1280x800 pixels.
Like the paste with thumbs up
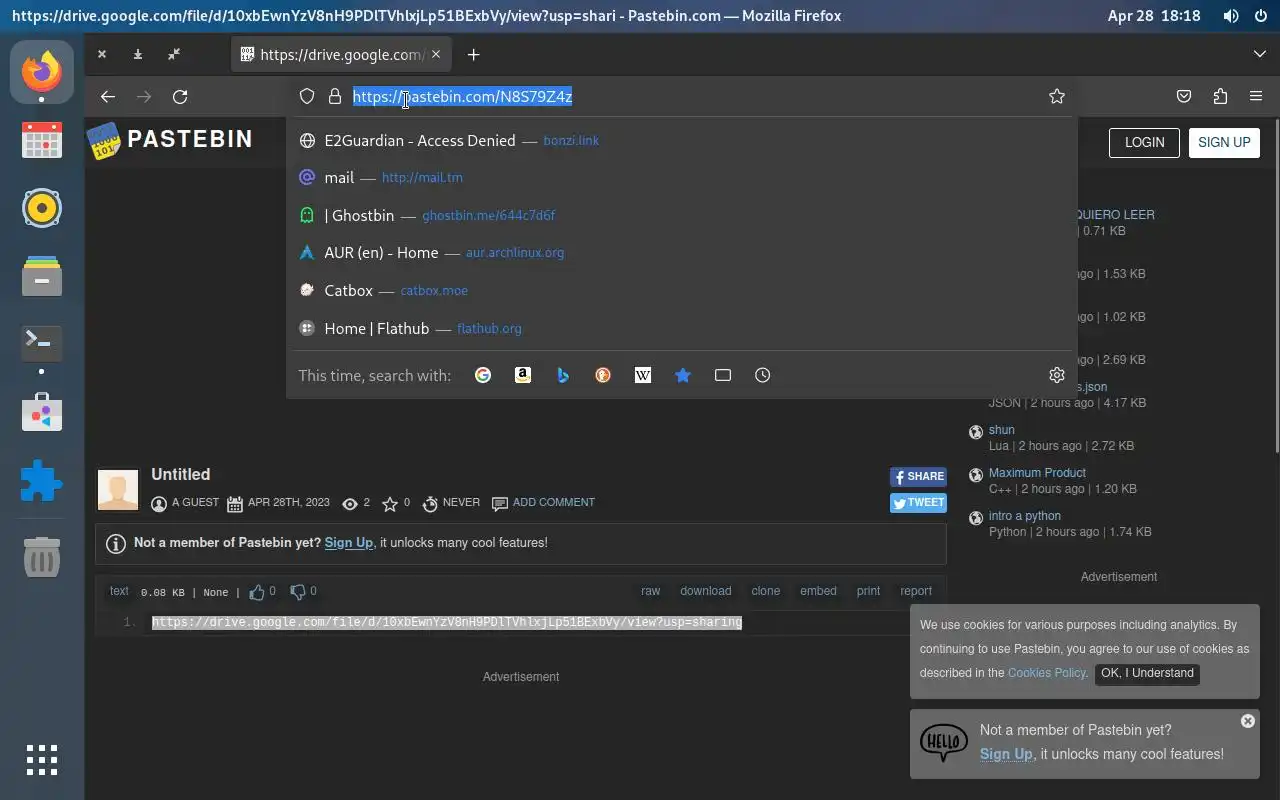257,592
